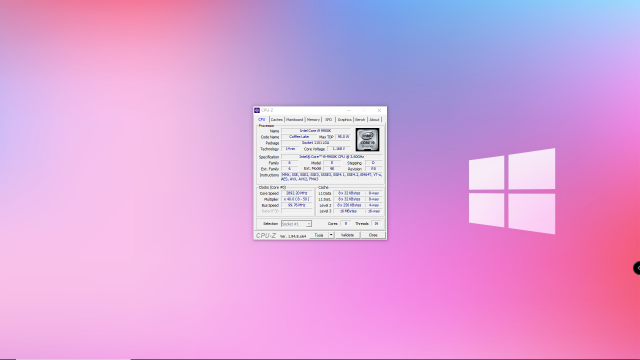
Task: Click the Ext. Family value field
Action: pyautogui.click(x=289, y=169)
